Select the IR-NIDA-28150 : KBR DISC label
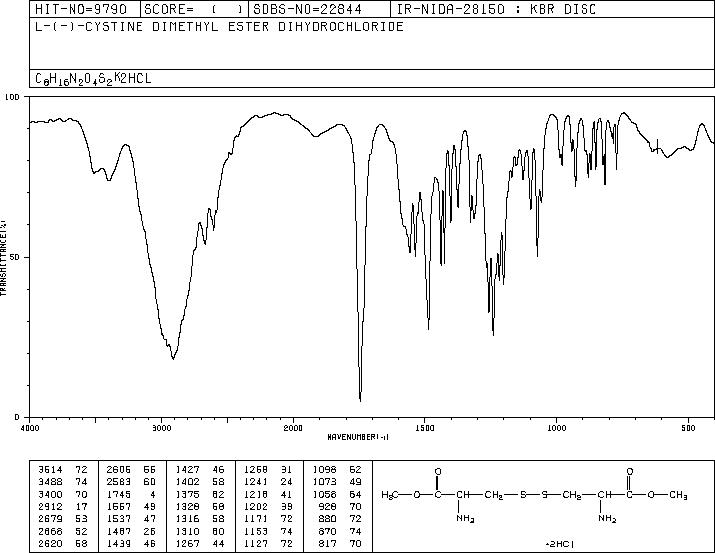Viewport: 715px width, 553px height. [x=496, y=9]
